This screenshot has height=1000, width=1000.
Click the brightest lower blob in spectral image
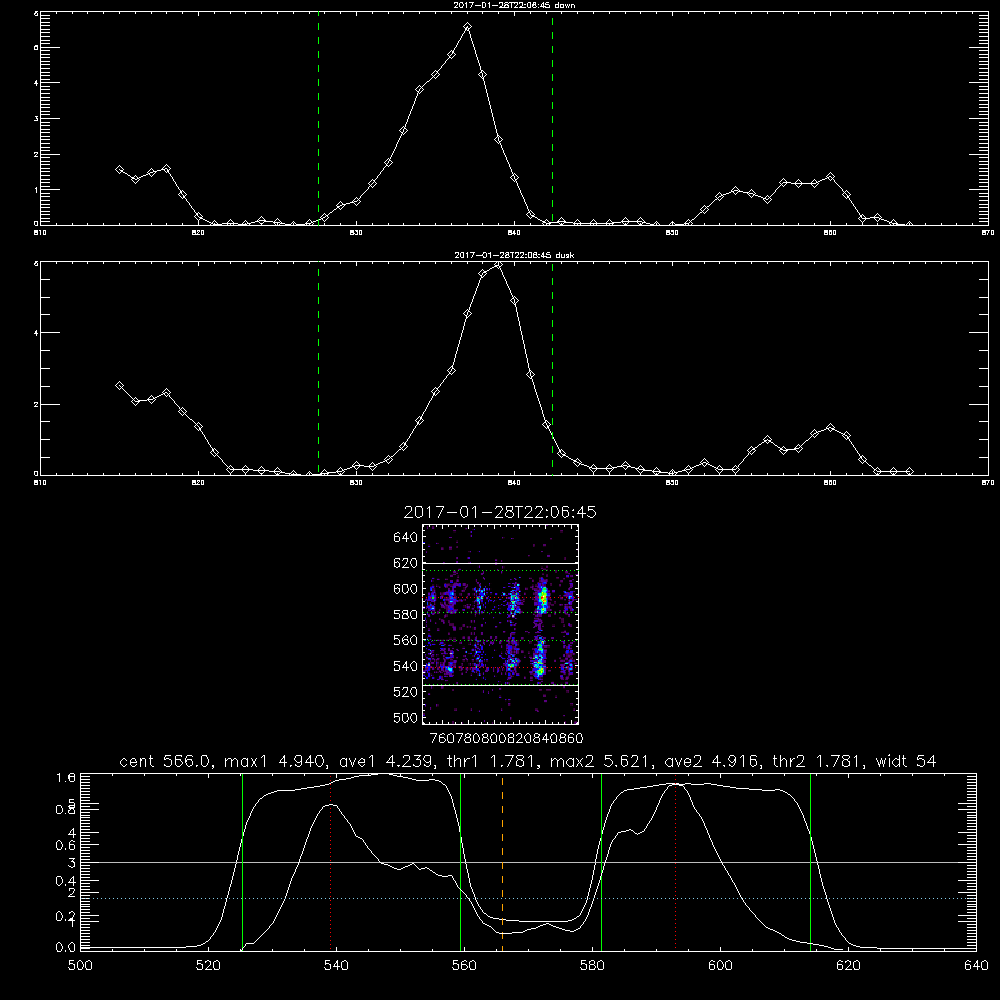click(x=539, y=660)
